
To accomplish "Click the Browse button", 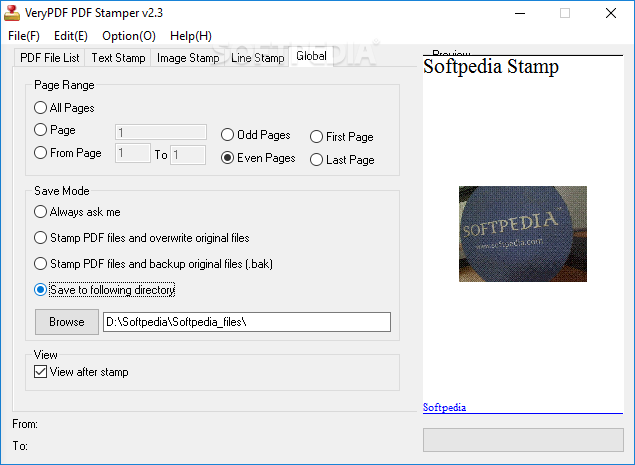I will (x=67, y=322).
